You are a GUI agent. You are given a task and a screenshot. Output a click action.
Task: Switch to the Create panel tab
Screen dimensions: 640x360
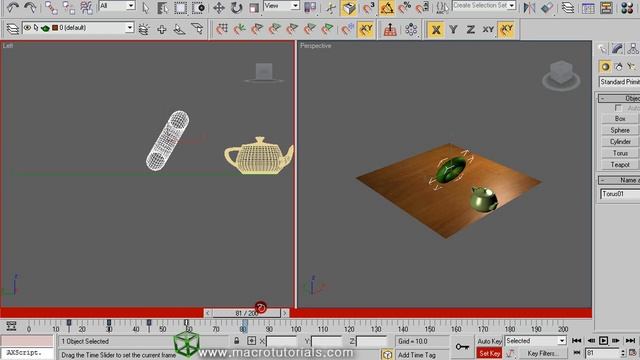click(x=602, y=49)
